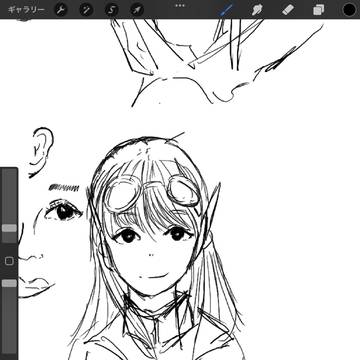Viewport: 360px width, 360px height.
Task: Click the brush opacity slider handle
Action: tap(9, 283)
